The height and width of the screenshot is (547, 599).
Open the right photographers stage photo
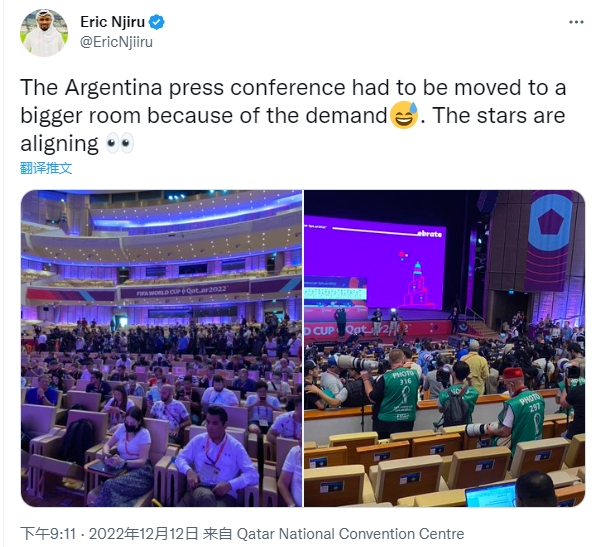point(444,348)
